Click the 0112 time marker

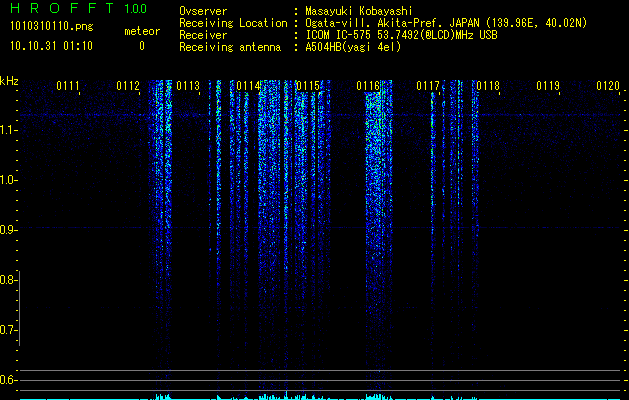tap(128, 86)
